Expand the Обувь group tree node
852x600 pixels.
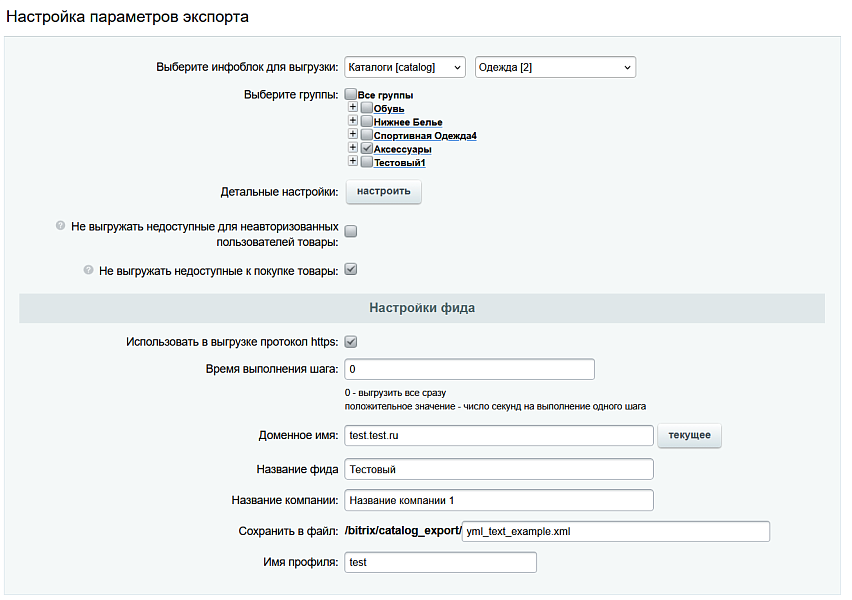(x=353, y=107)
